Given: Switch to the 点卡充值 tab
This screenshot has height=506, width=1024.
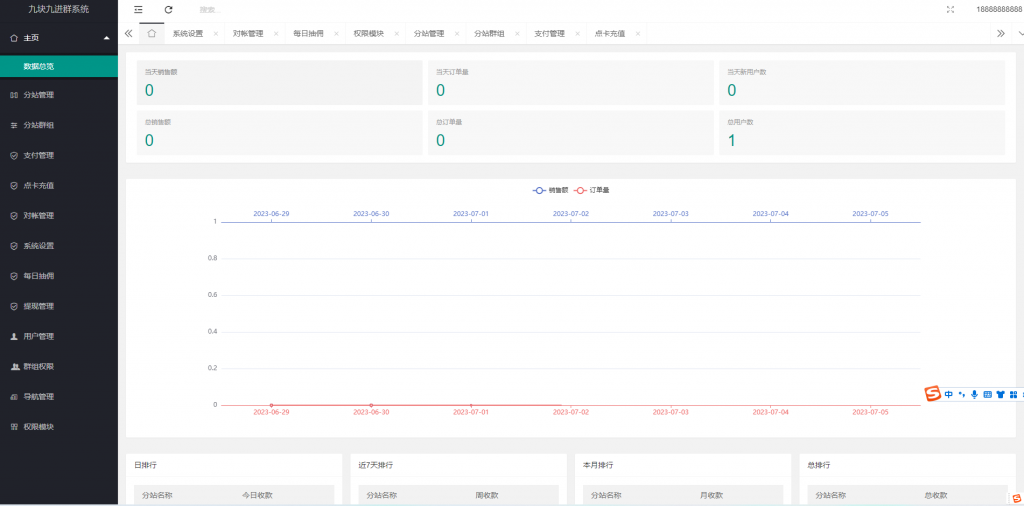Looking at the screenshot, I should [x=610, y=34].
